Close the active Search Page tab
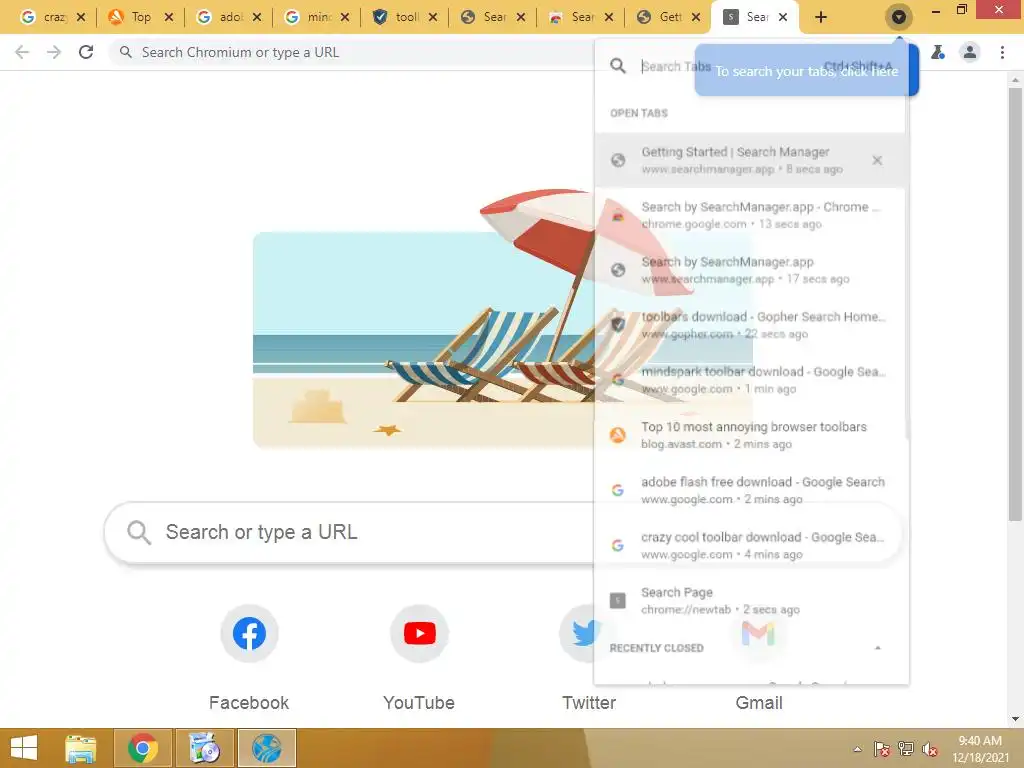Screen dimensions: 1024x768 coord(784,17)
